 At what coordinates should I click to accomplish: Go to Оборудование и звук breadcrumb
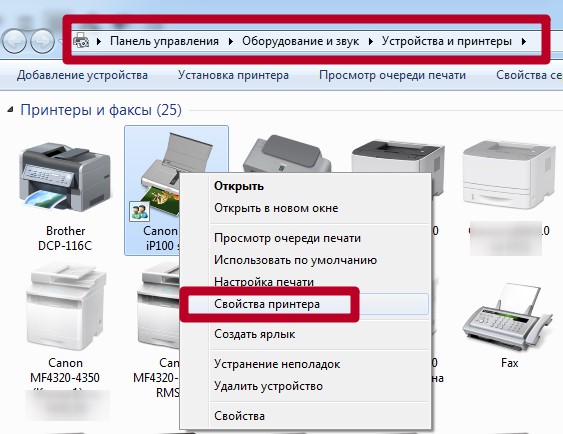301,41
